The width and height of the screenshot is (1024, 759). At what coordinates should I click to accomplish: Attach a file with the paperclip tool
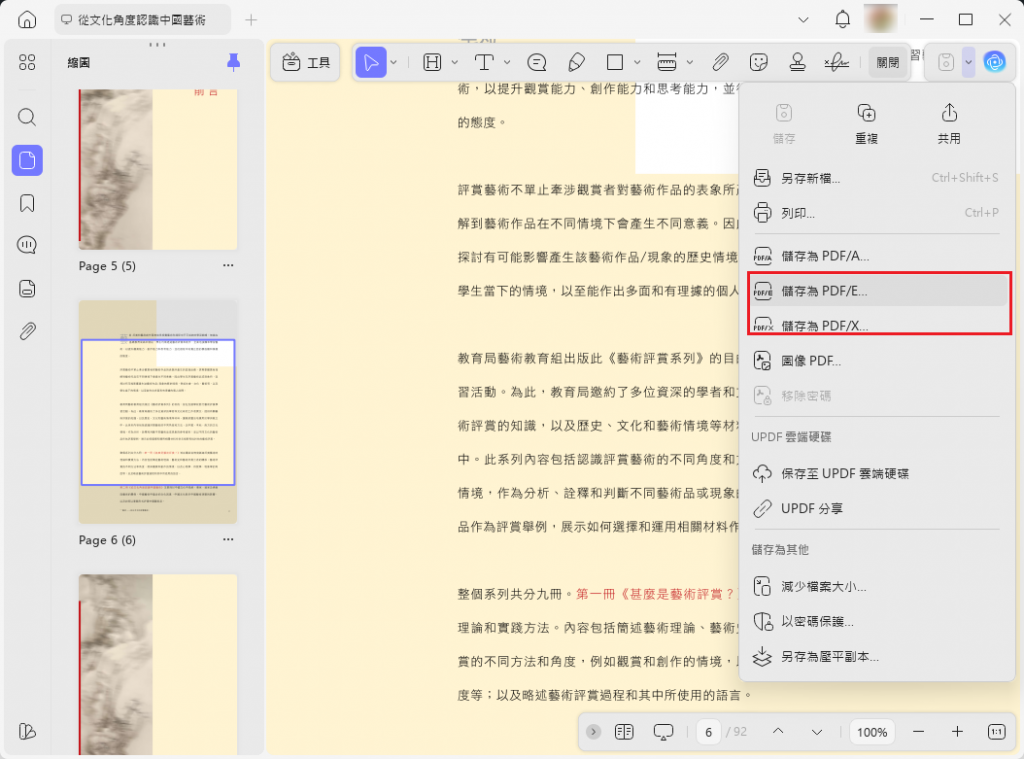721,62
